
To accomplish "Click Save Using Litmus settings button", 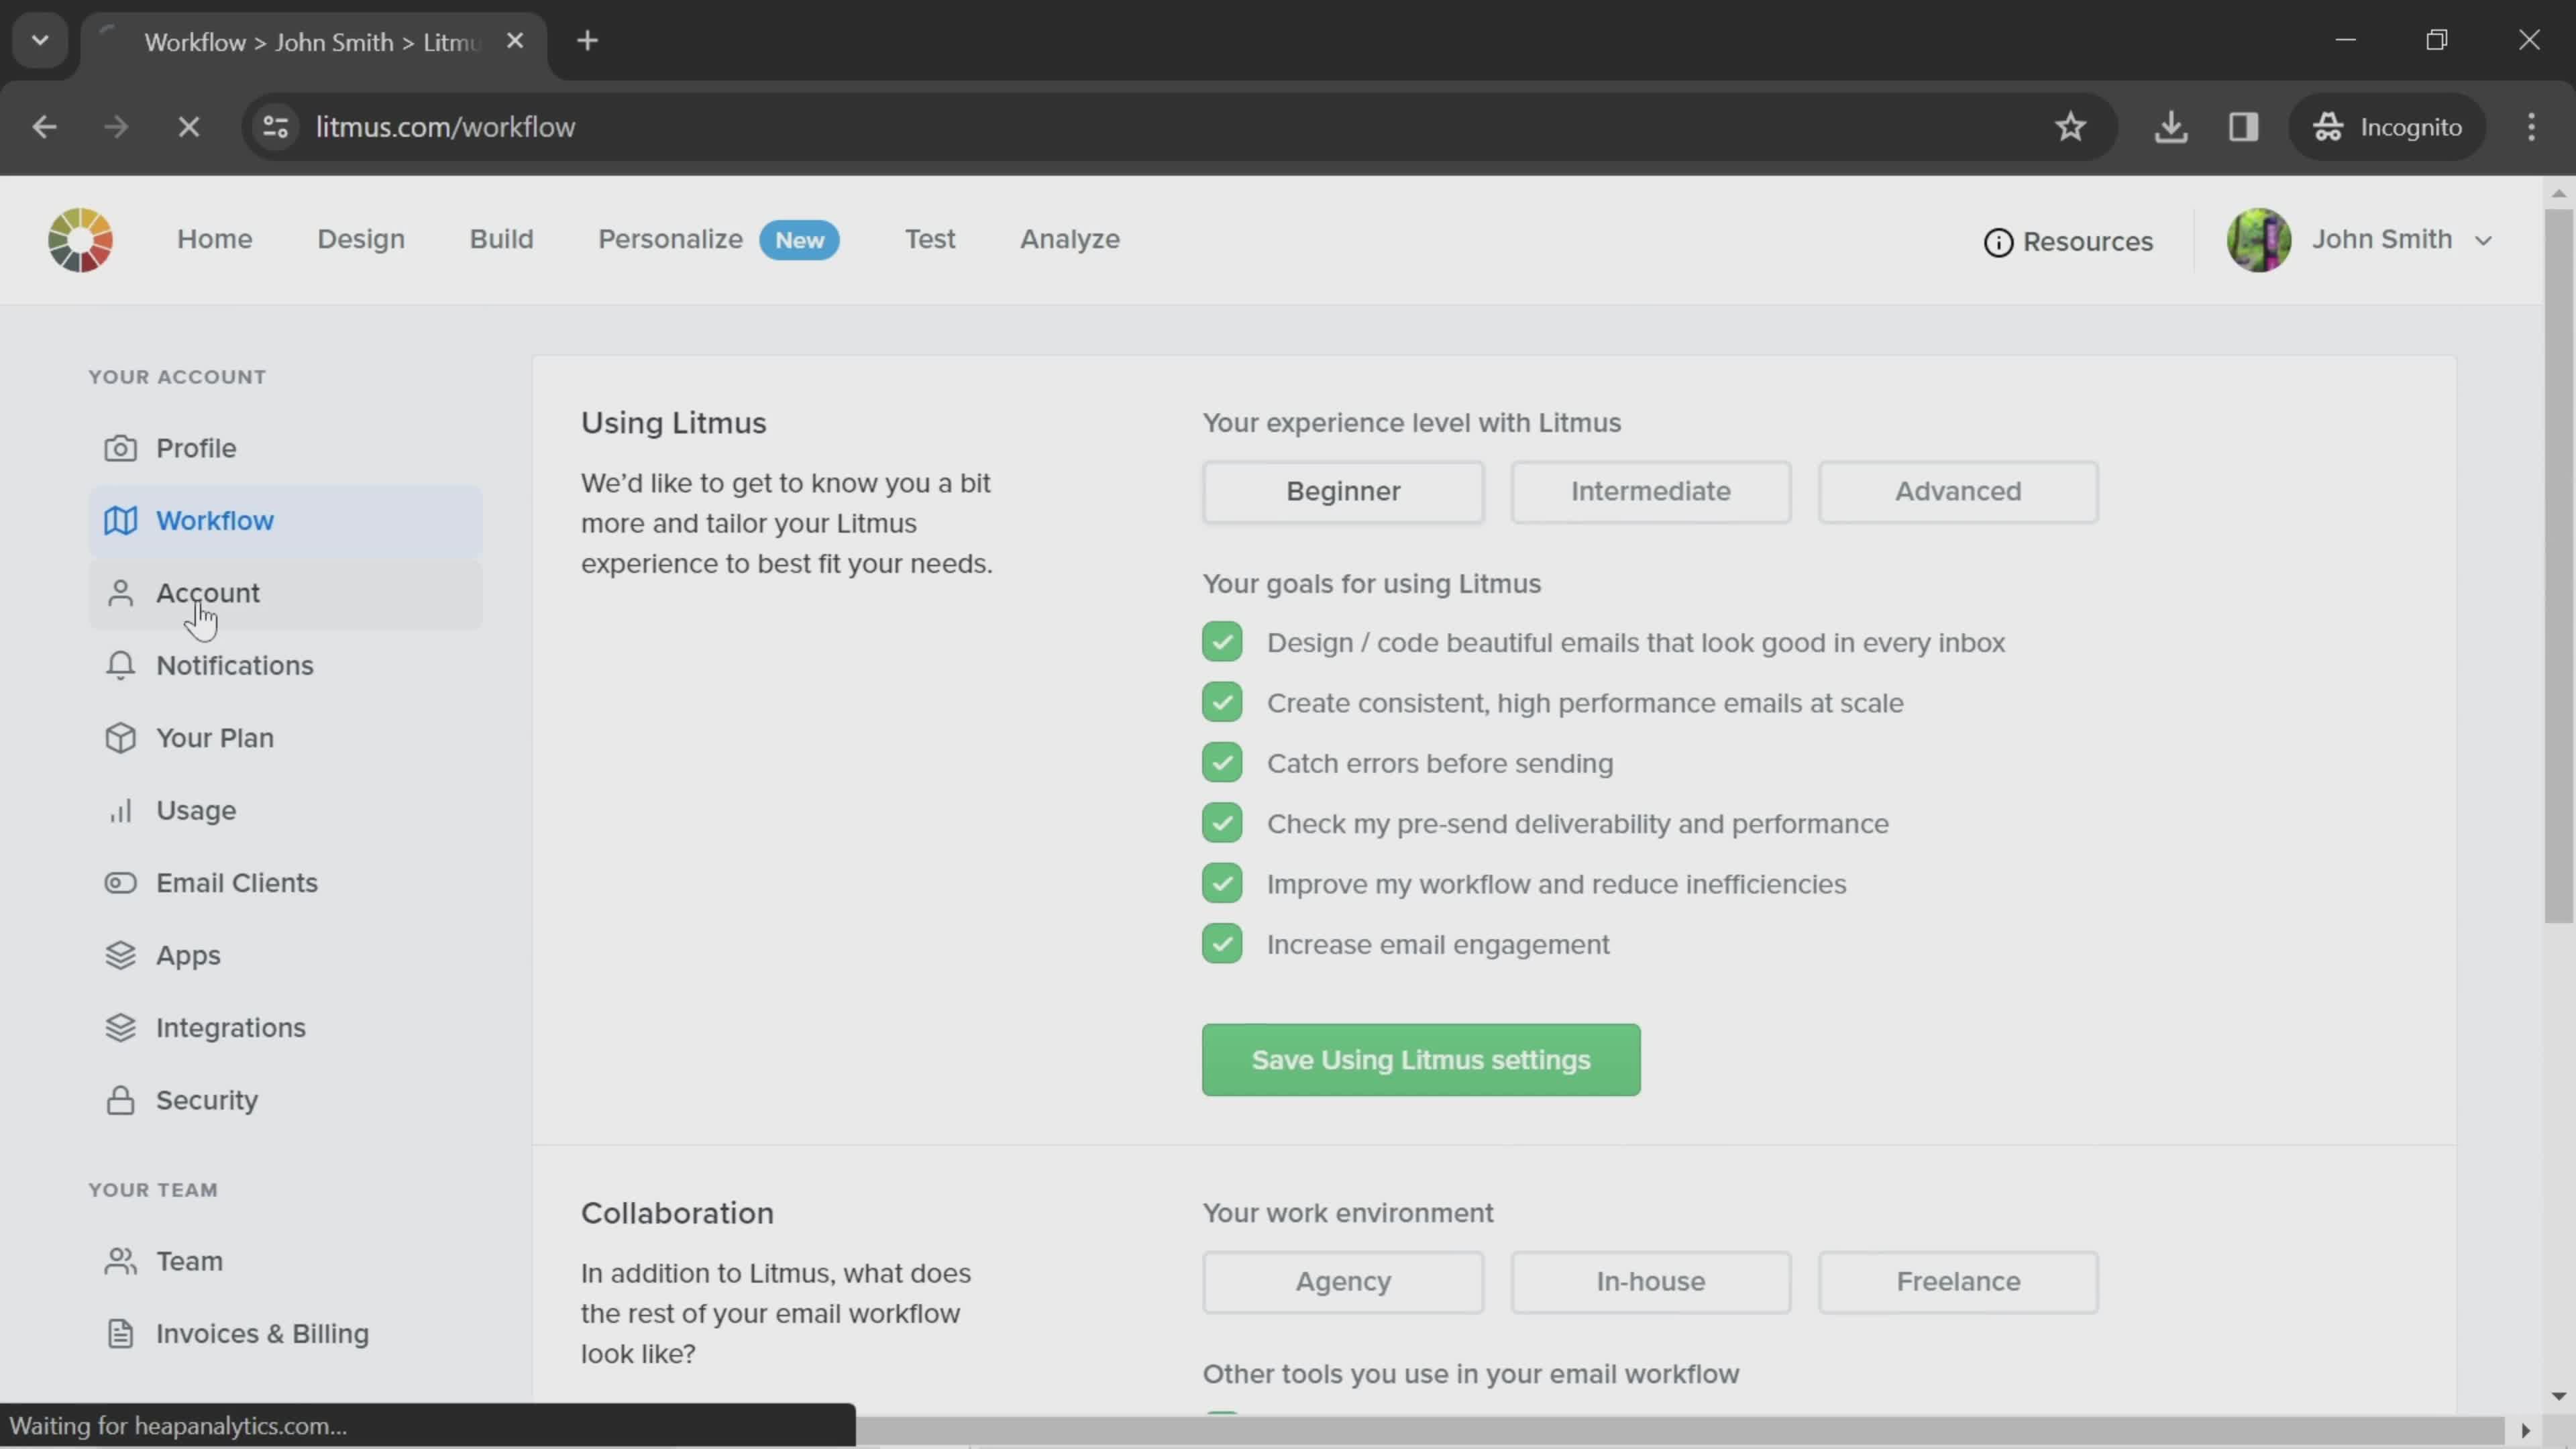I will tap(1420, 1059).
